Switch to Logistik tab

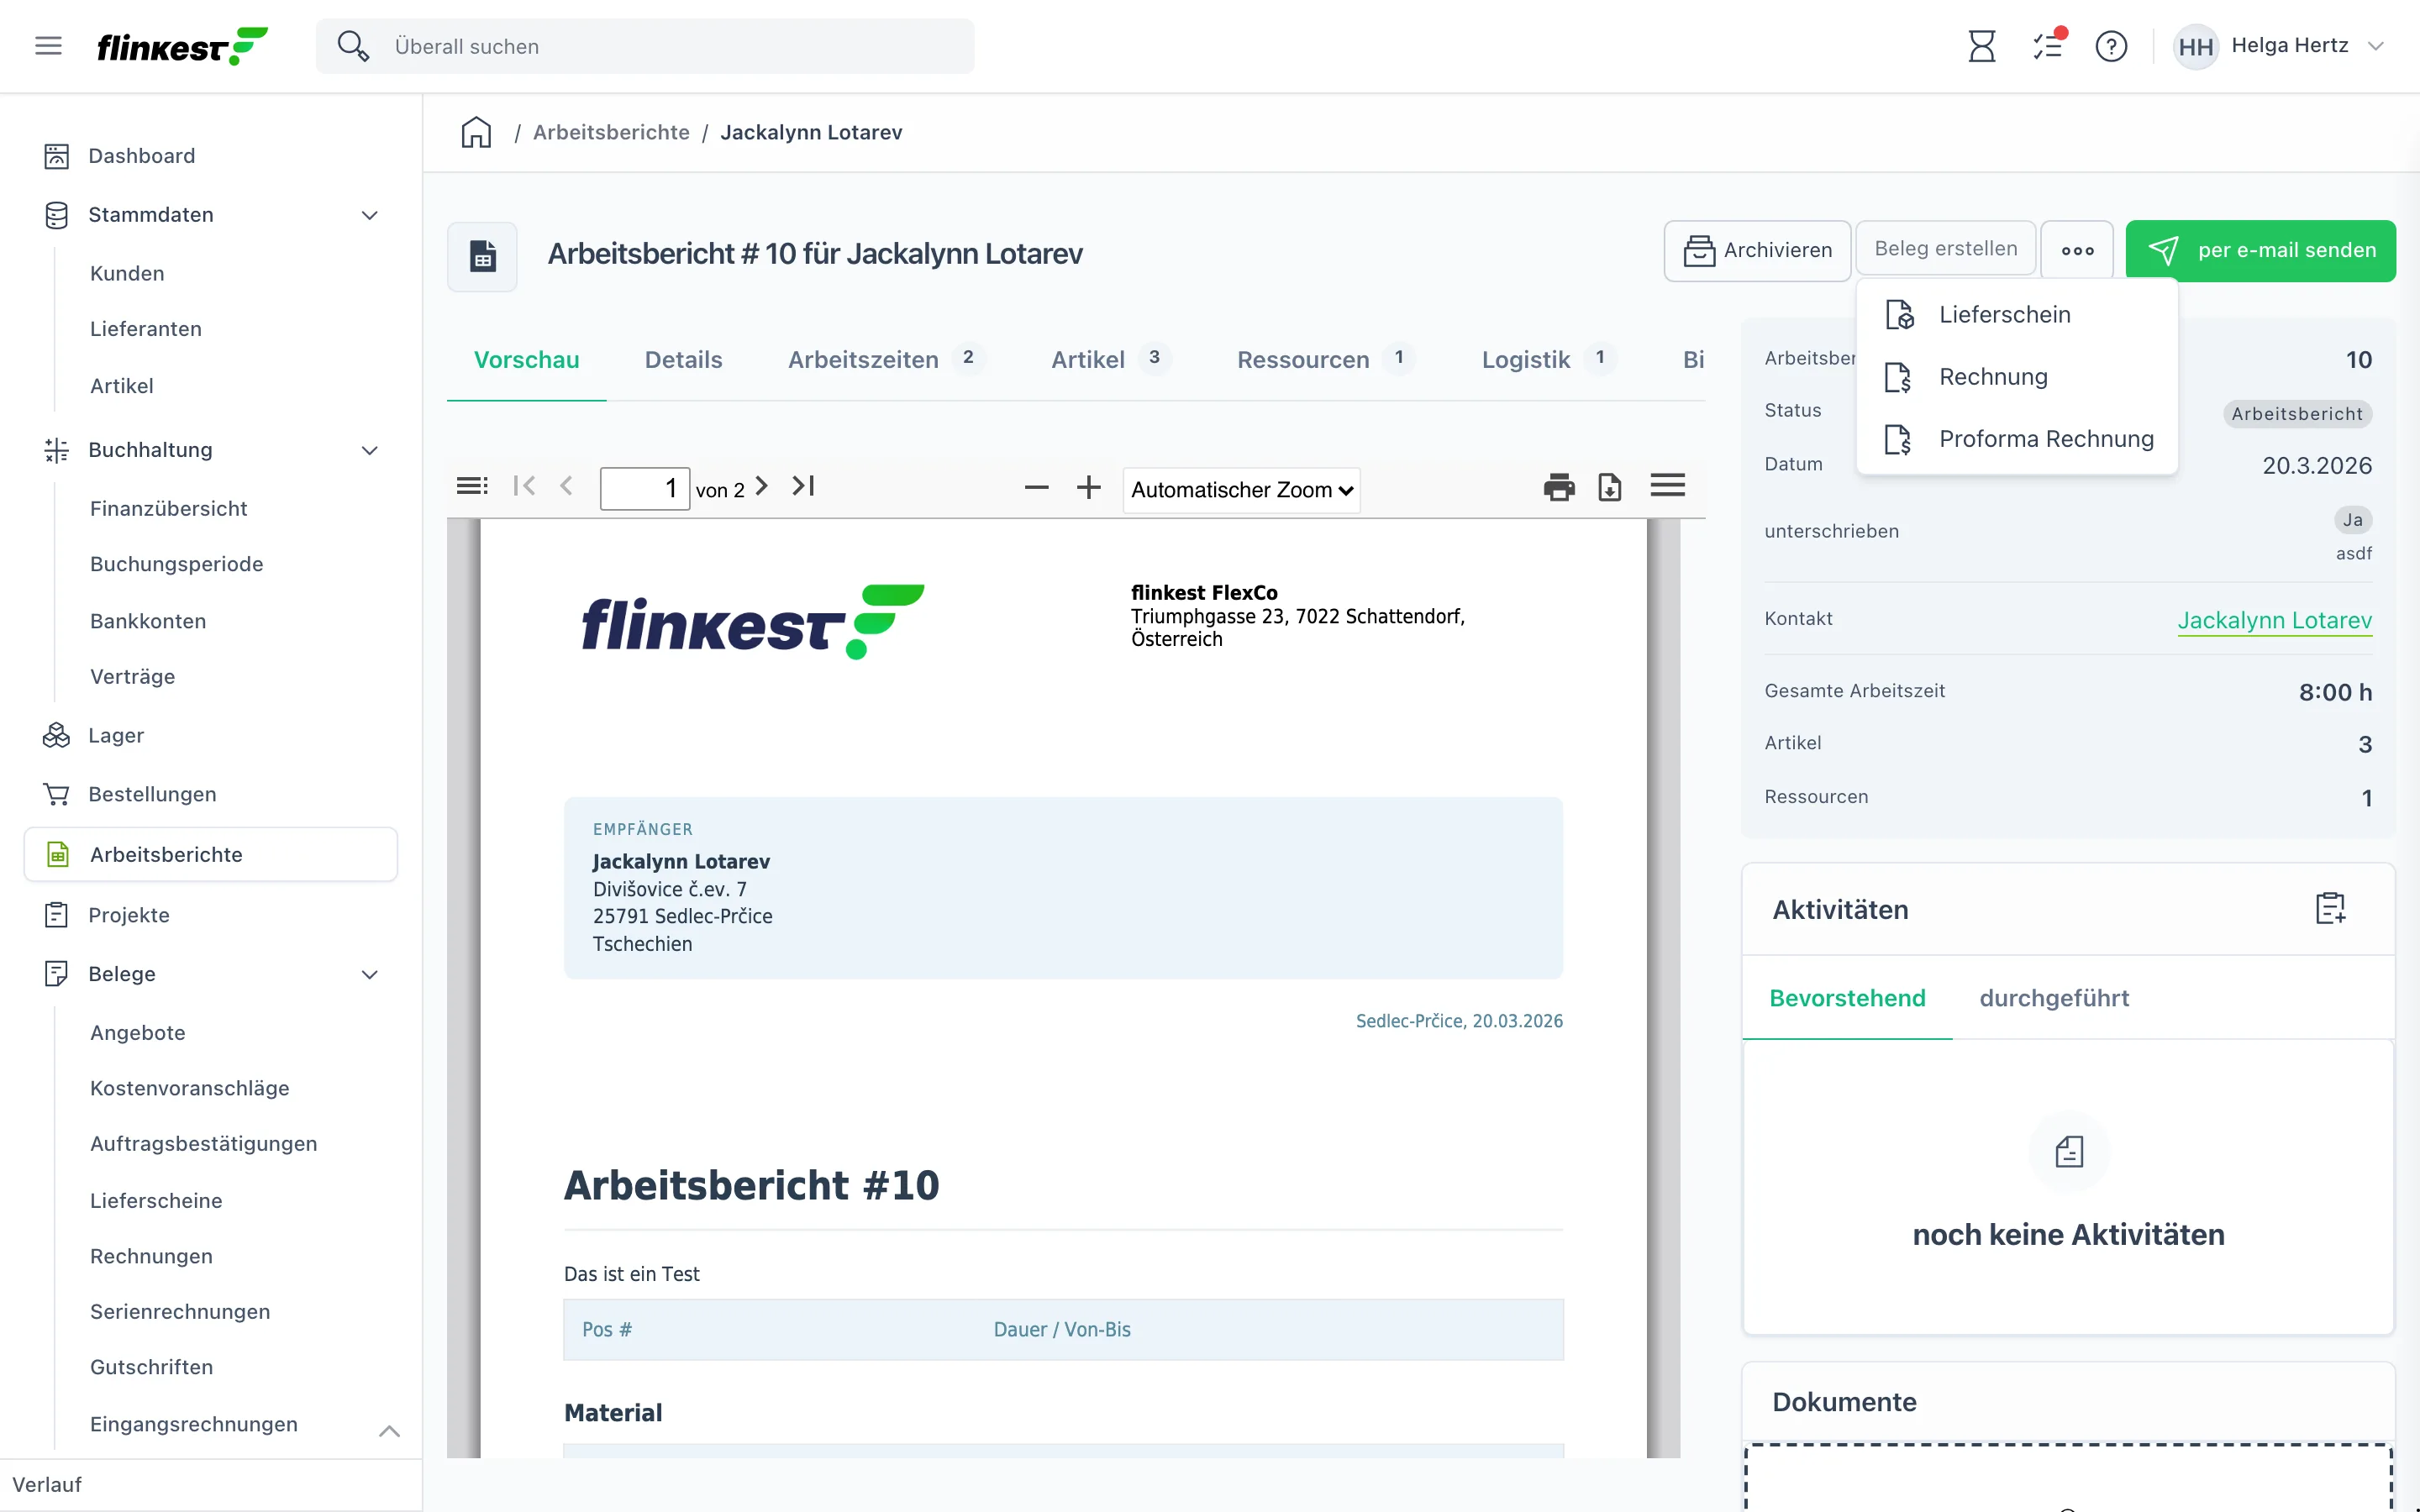1548,360
